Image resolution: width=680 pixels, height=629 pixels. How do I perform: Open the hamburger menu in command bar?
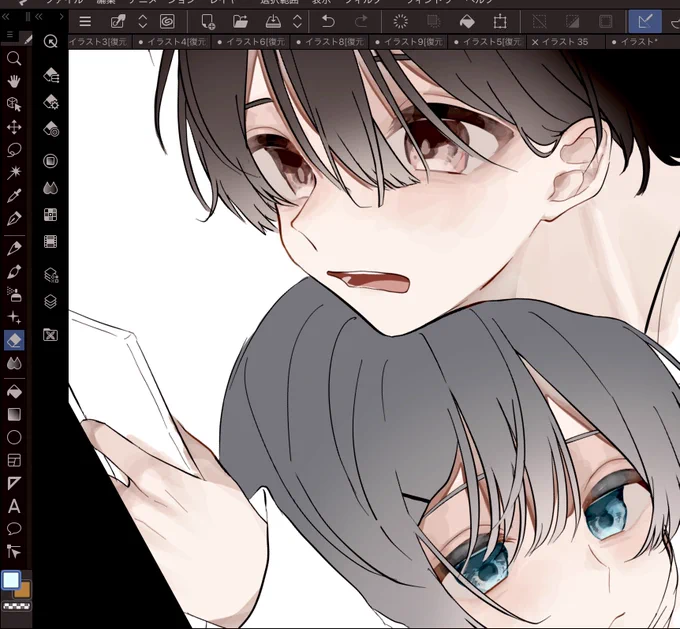[85, 21]
